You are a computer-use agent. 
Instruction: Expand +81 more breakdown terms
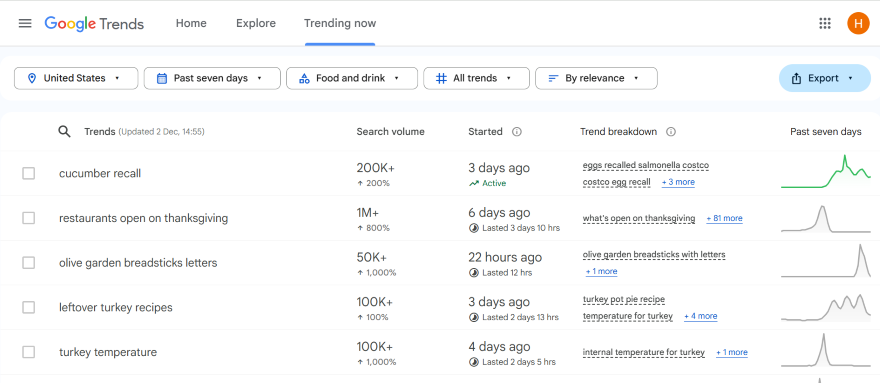725,218
